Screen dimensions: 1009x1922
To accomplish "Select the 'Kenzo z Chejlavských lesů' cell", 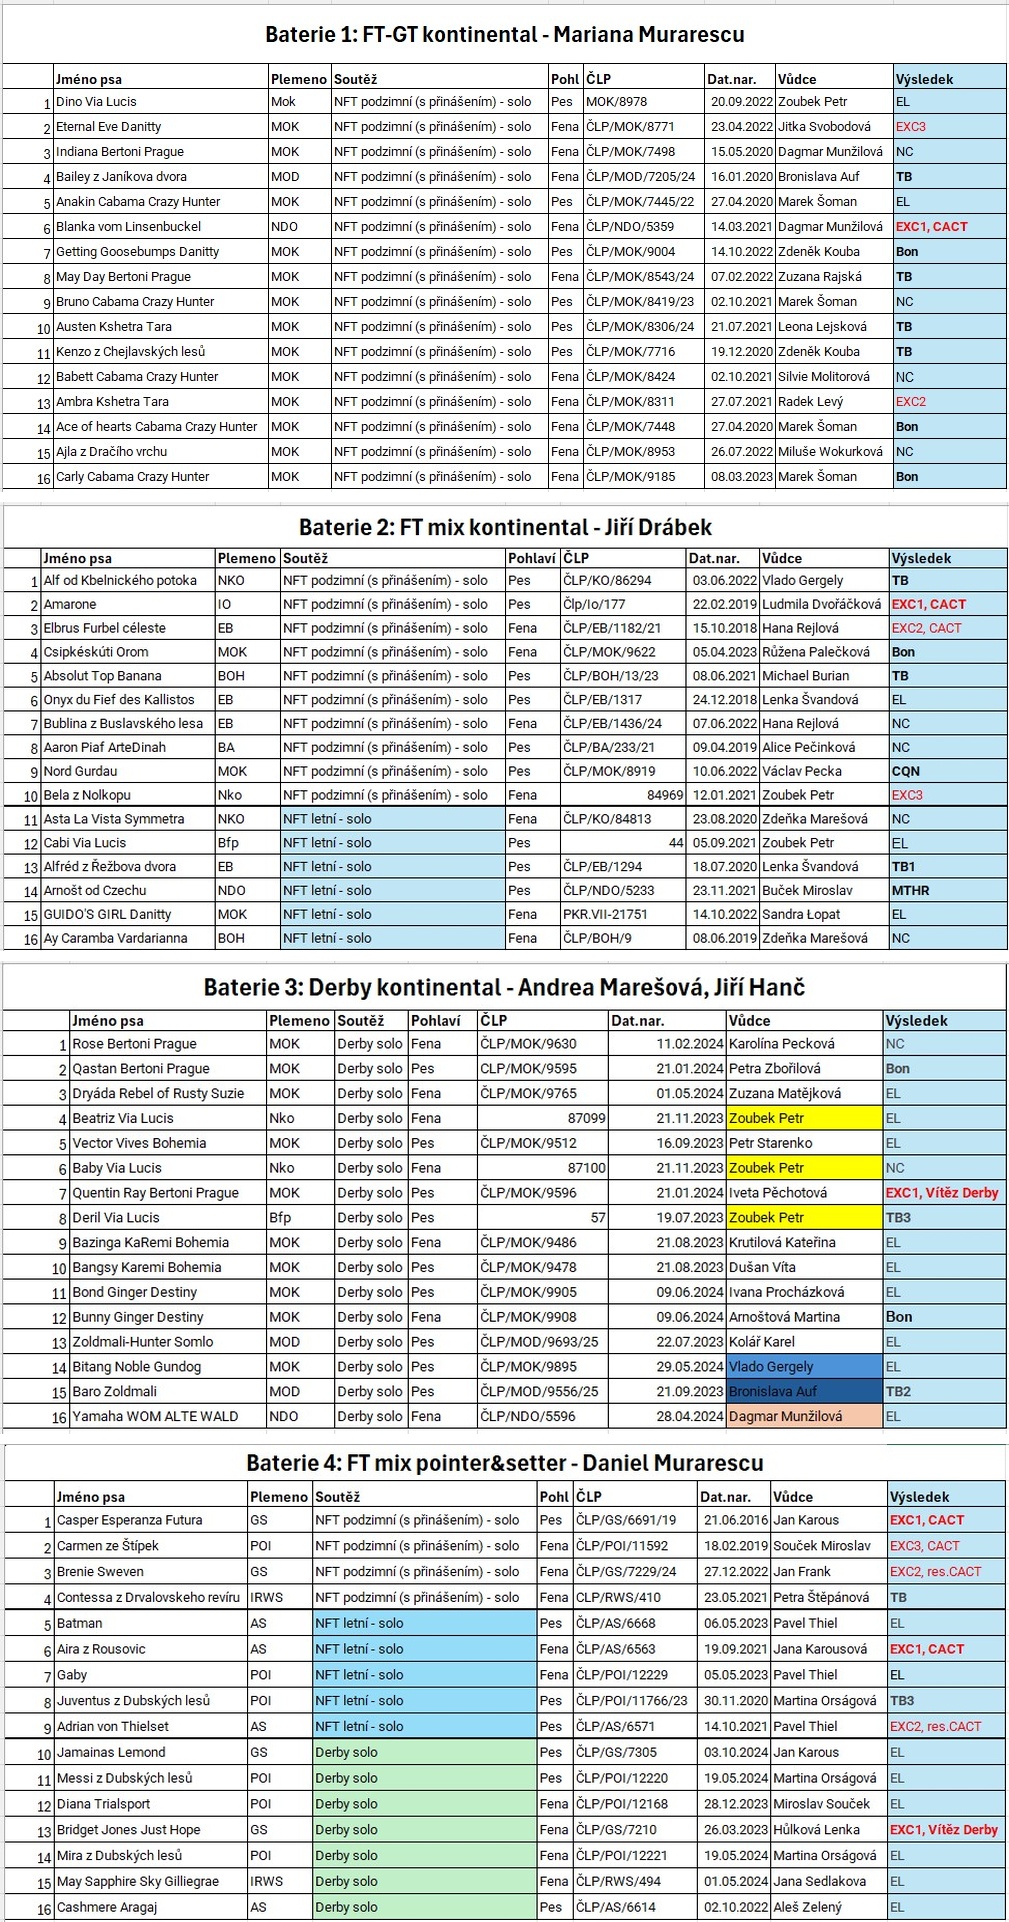I will (160, 352).
